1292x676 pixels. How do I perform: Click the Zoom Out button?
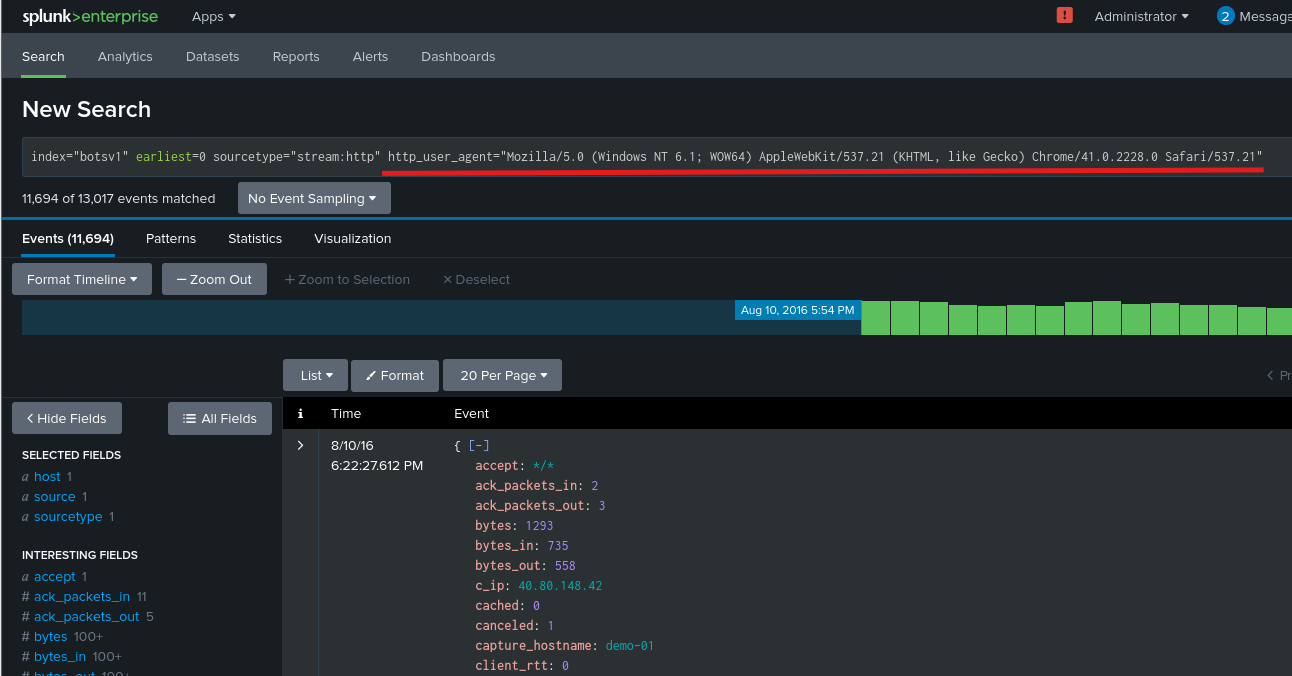point(214,279)
